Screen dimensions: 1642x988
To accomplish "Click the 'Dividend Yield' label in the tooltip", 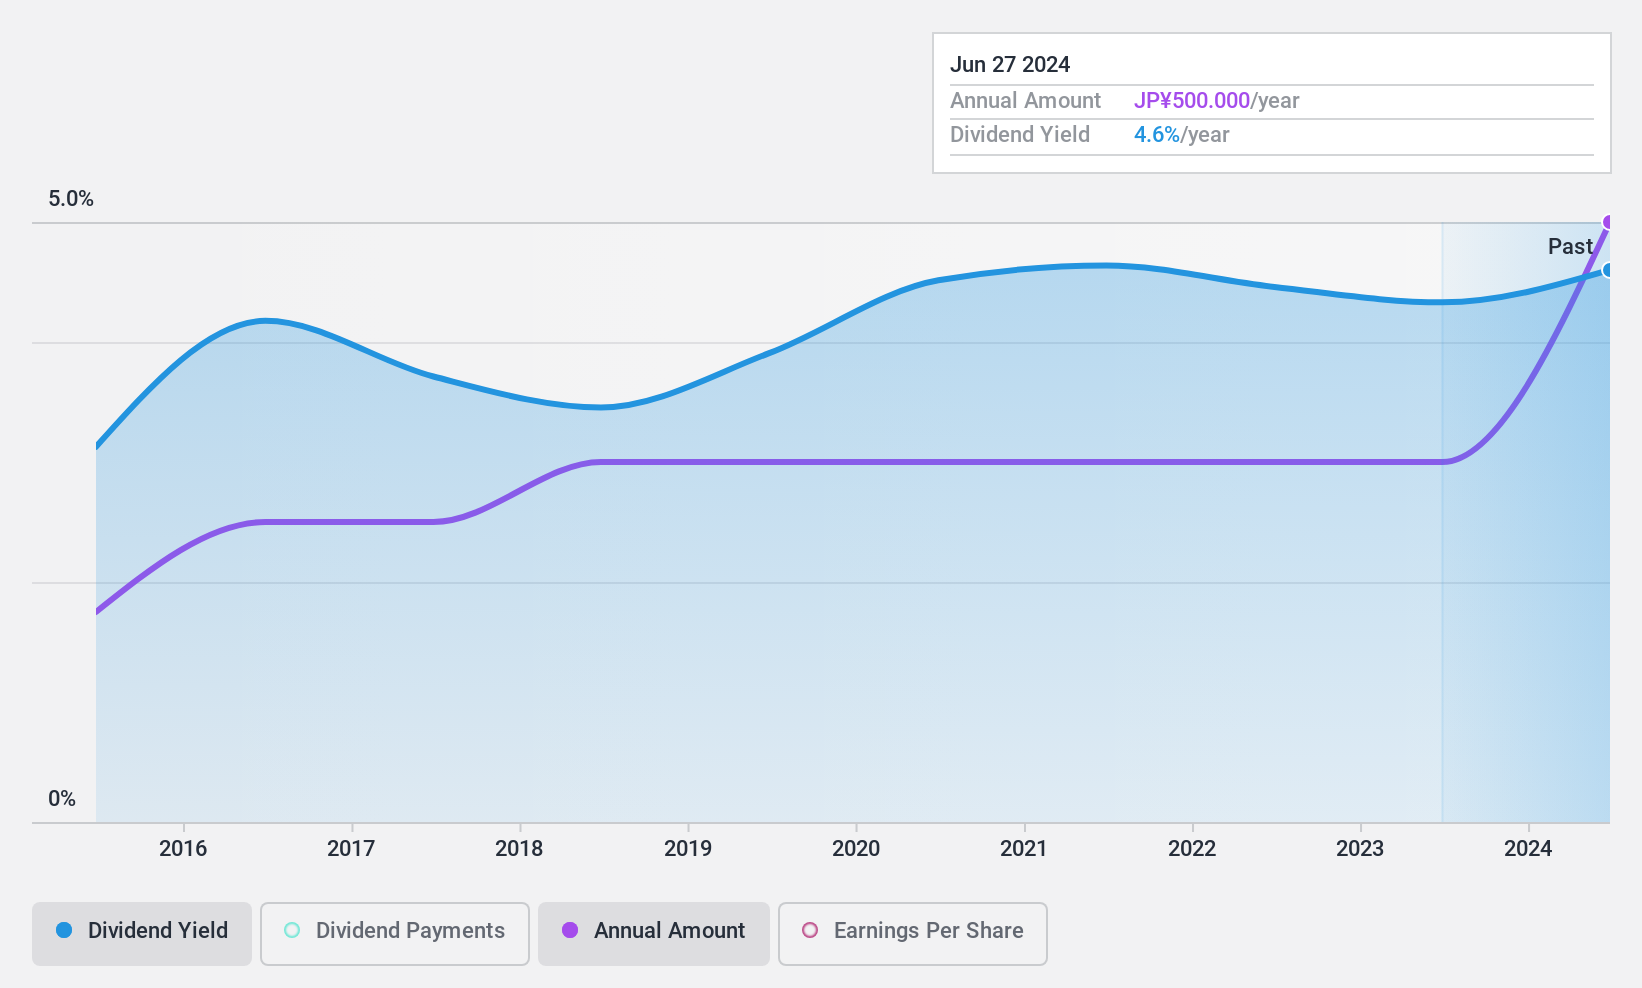I will point(1020,135).
